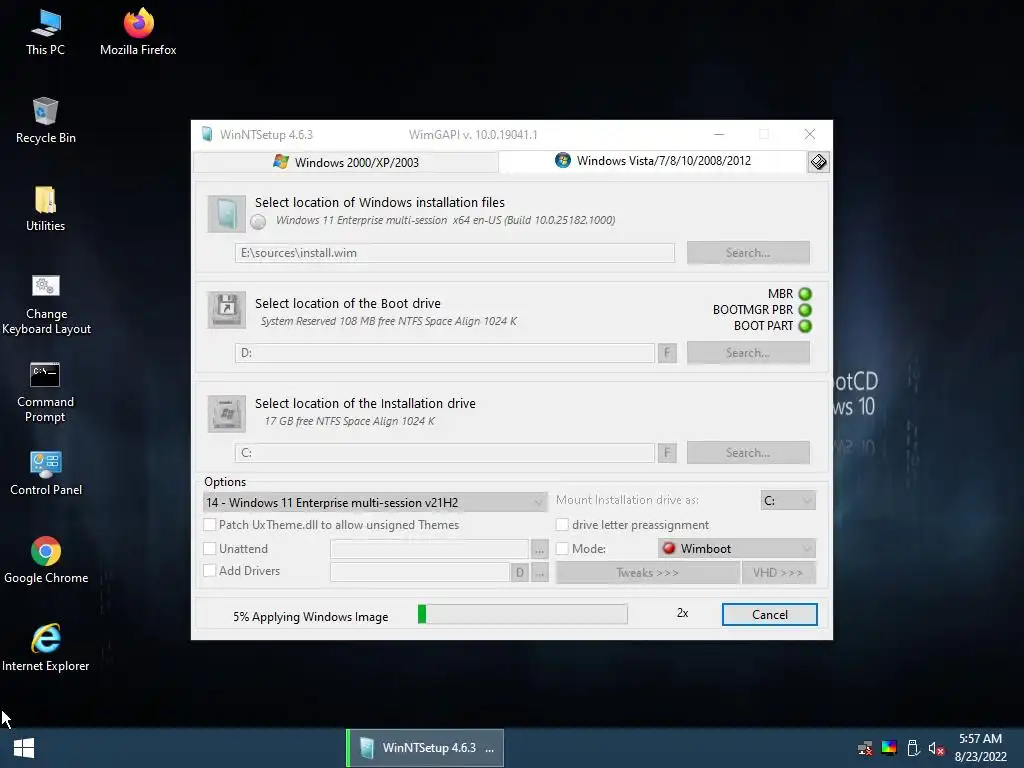Image resolution: width=1024 pixels, height=768 pixels.
Task: Enable drive letter preassignment checkbox
Action: click(562, 524)
